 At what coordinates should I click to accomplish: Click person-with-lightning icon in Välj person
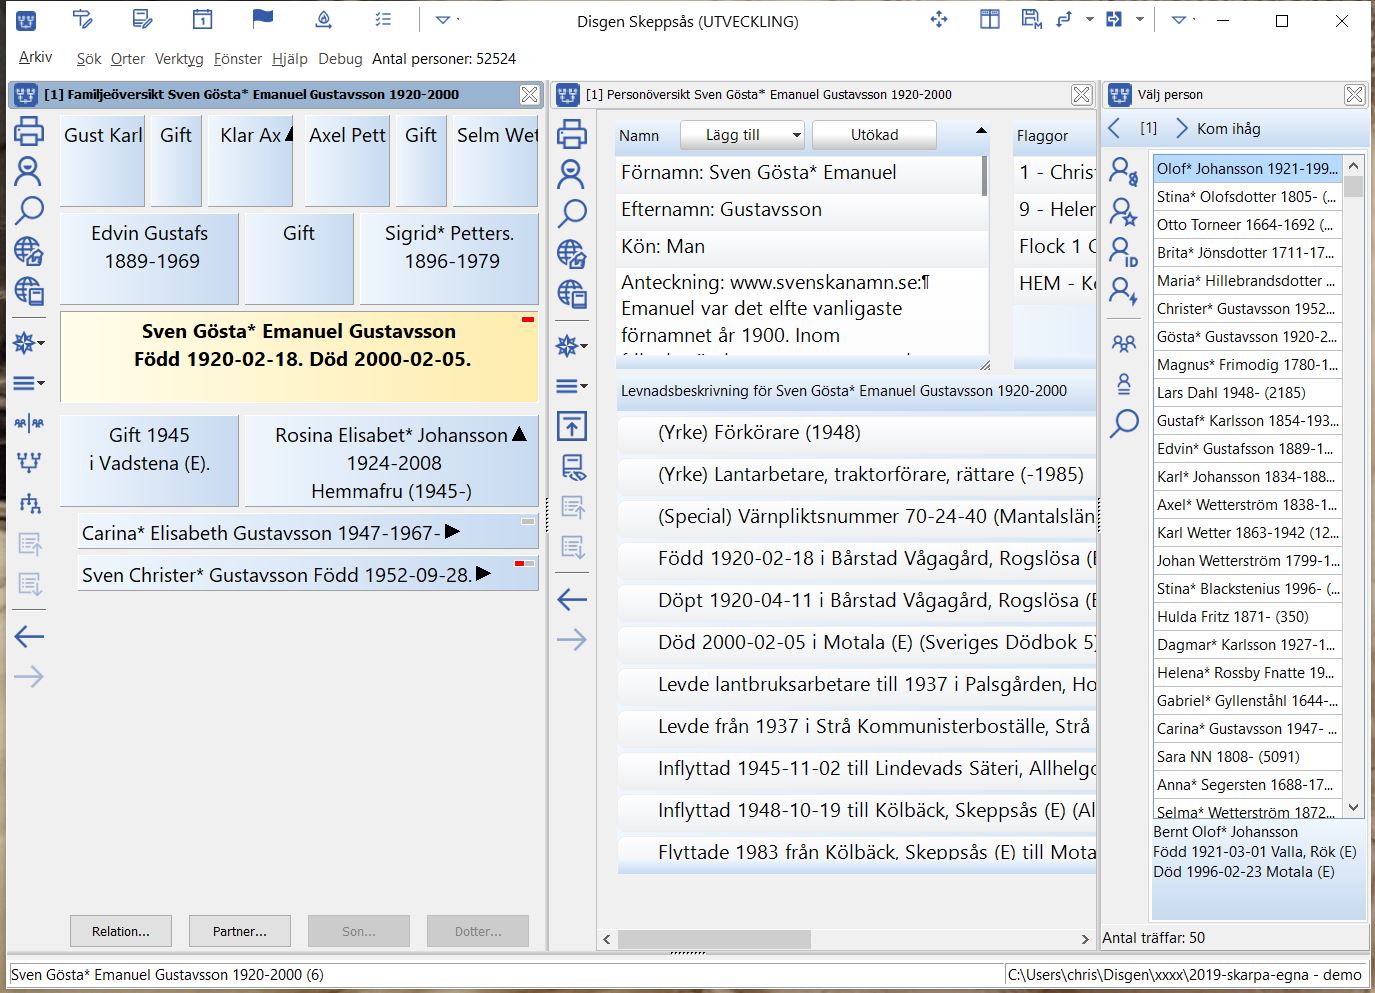pyautogui.click(x=1124, y=292)
